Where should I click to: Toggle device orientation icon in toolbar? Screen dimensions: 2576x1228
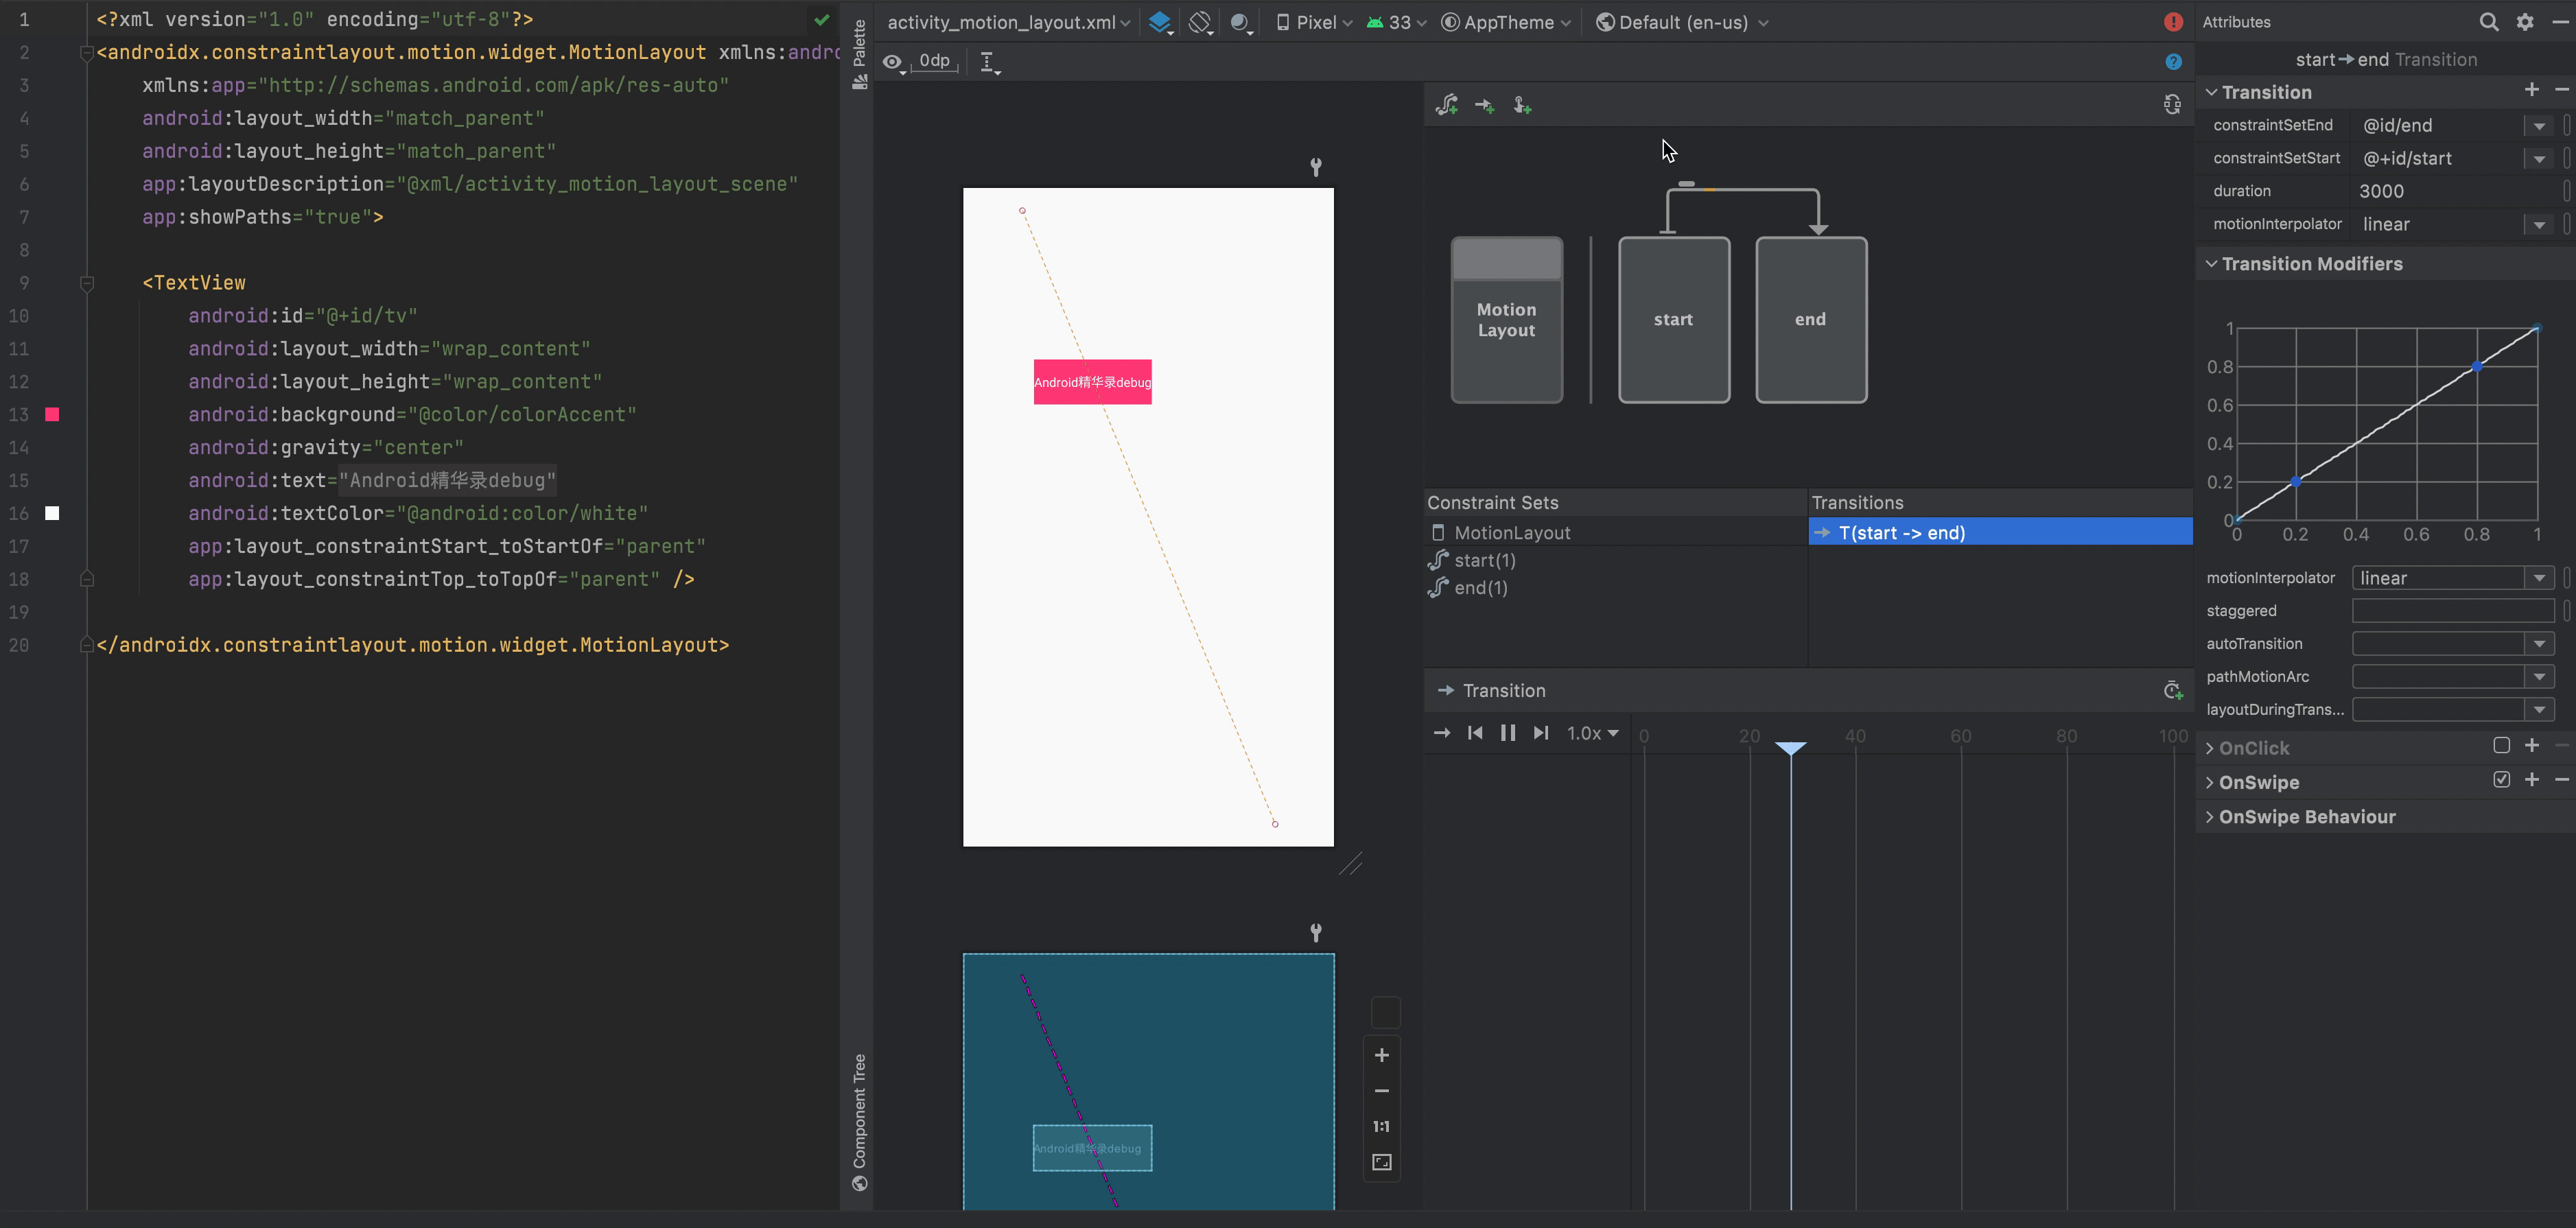(x=1200, y=22)
